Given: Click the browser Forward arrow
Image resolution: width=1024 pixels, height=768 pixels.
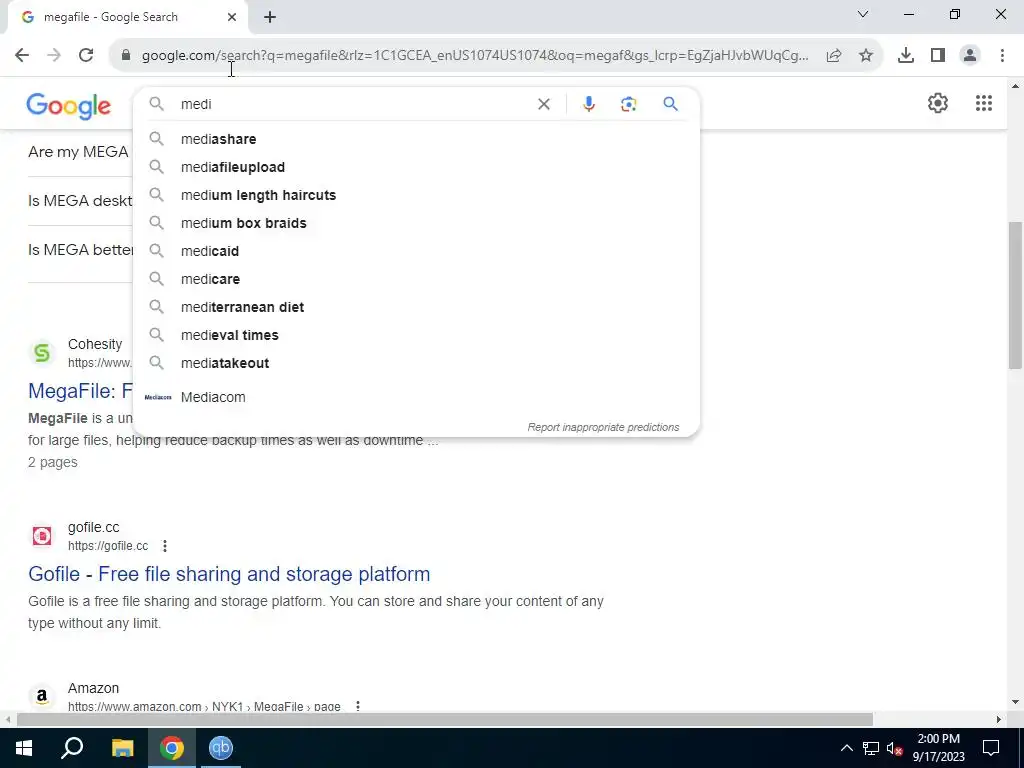Looking at the screenshot, I should pyautogui.click(x=54, y=56).
